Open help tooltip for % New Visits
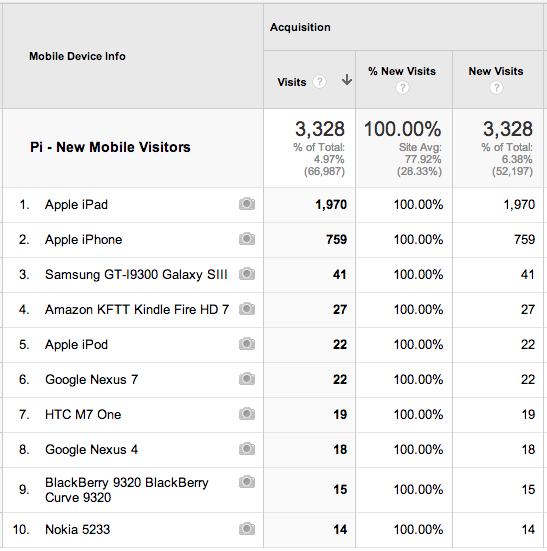 coord(402,87)
